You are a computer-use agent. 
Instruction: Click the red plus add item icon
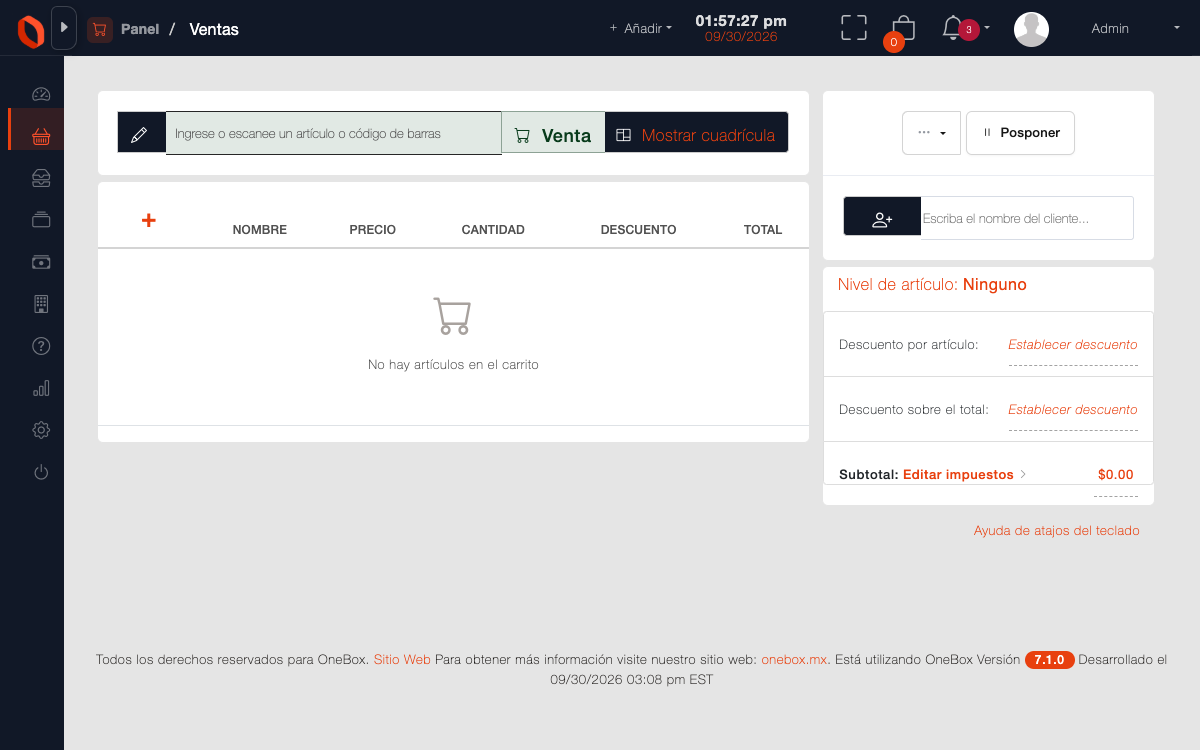(148, 220)
